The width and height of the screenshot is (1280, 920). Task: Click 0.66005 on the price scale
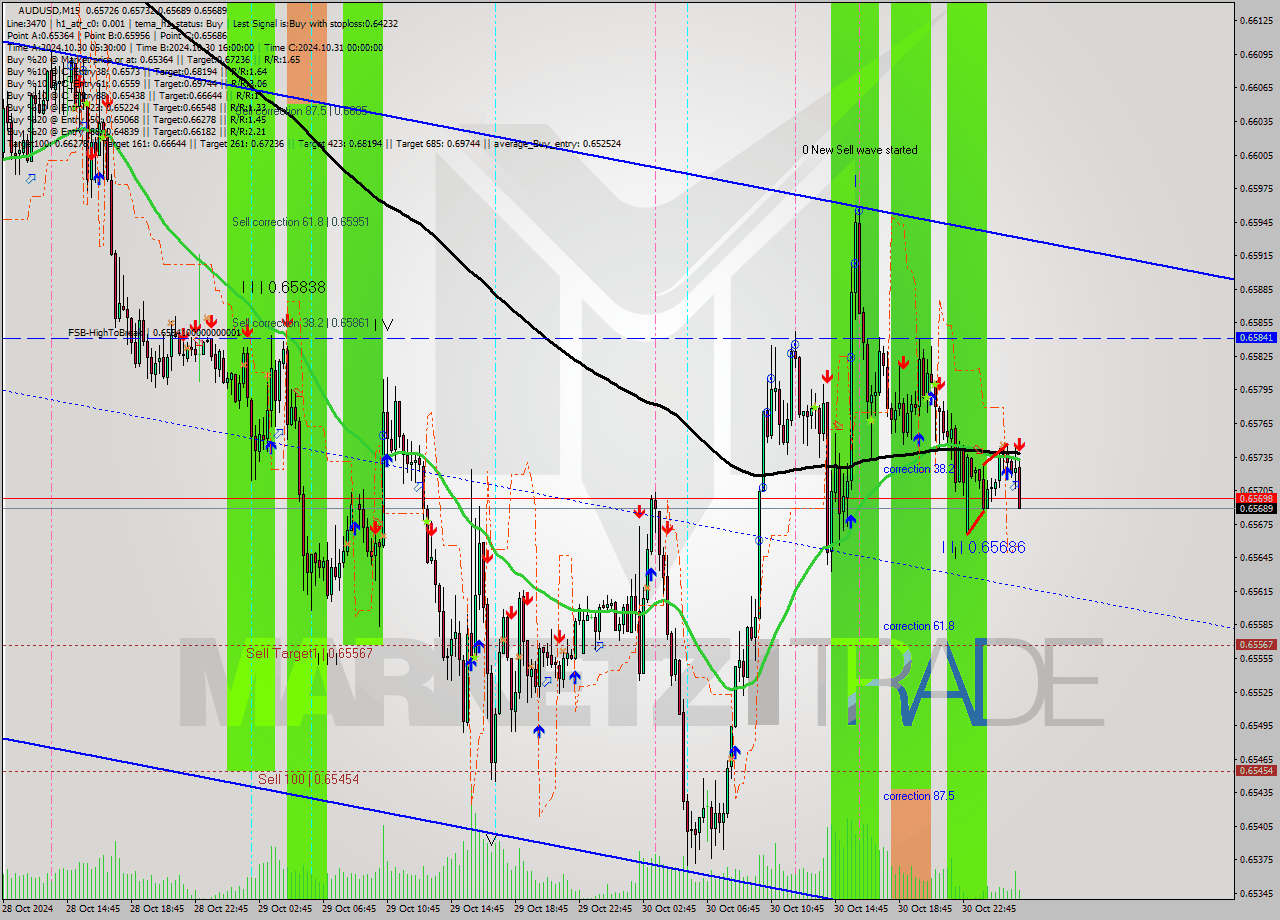(1257, 155)
